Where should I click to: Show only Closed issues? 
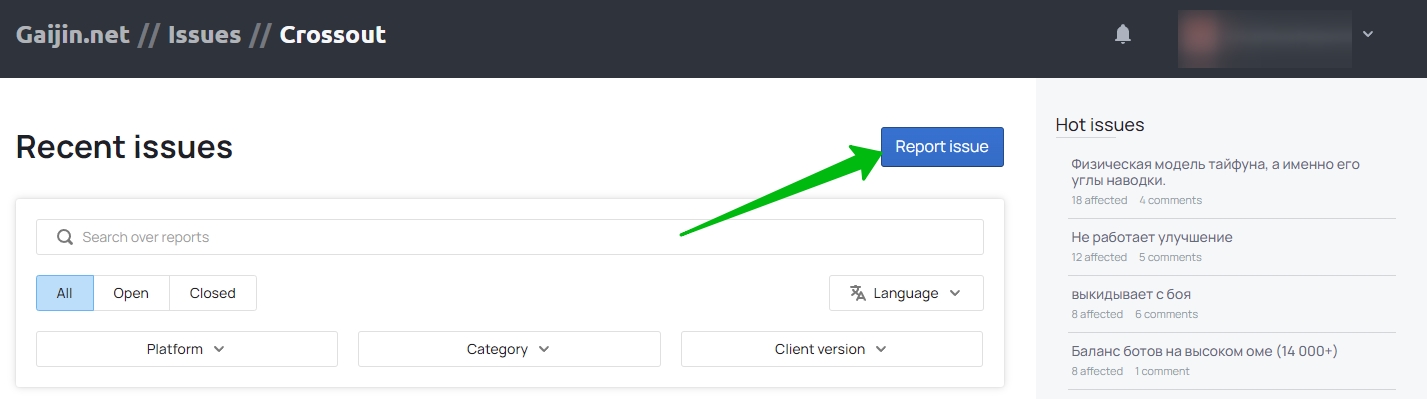(x=213, y=293)
